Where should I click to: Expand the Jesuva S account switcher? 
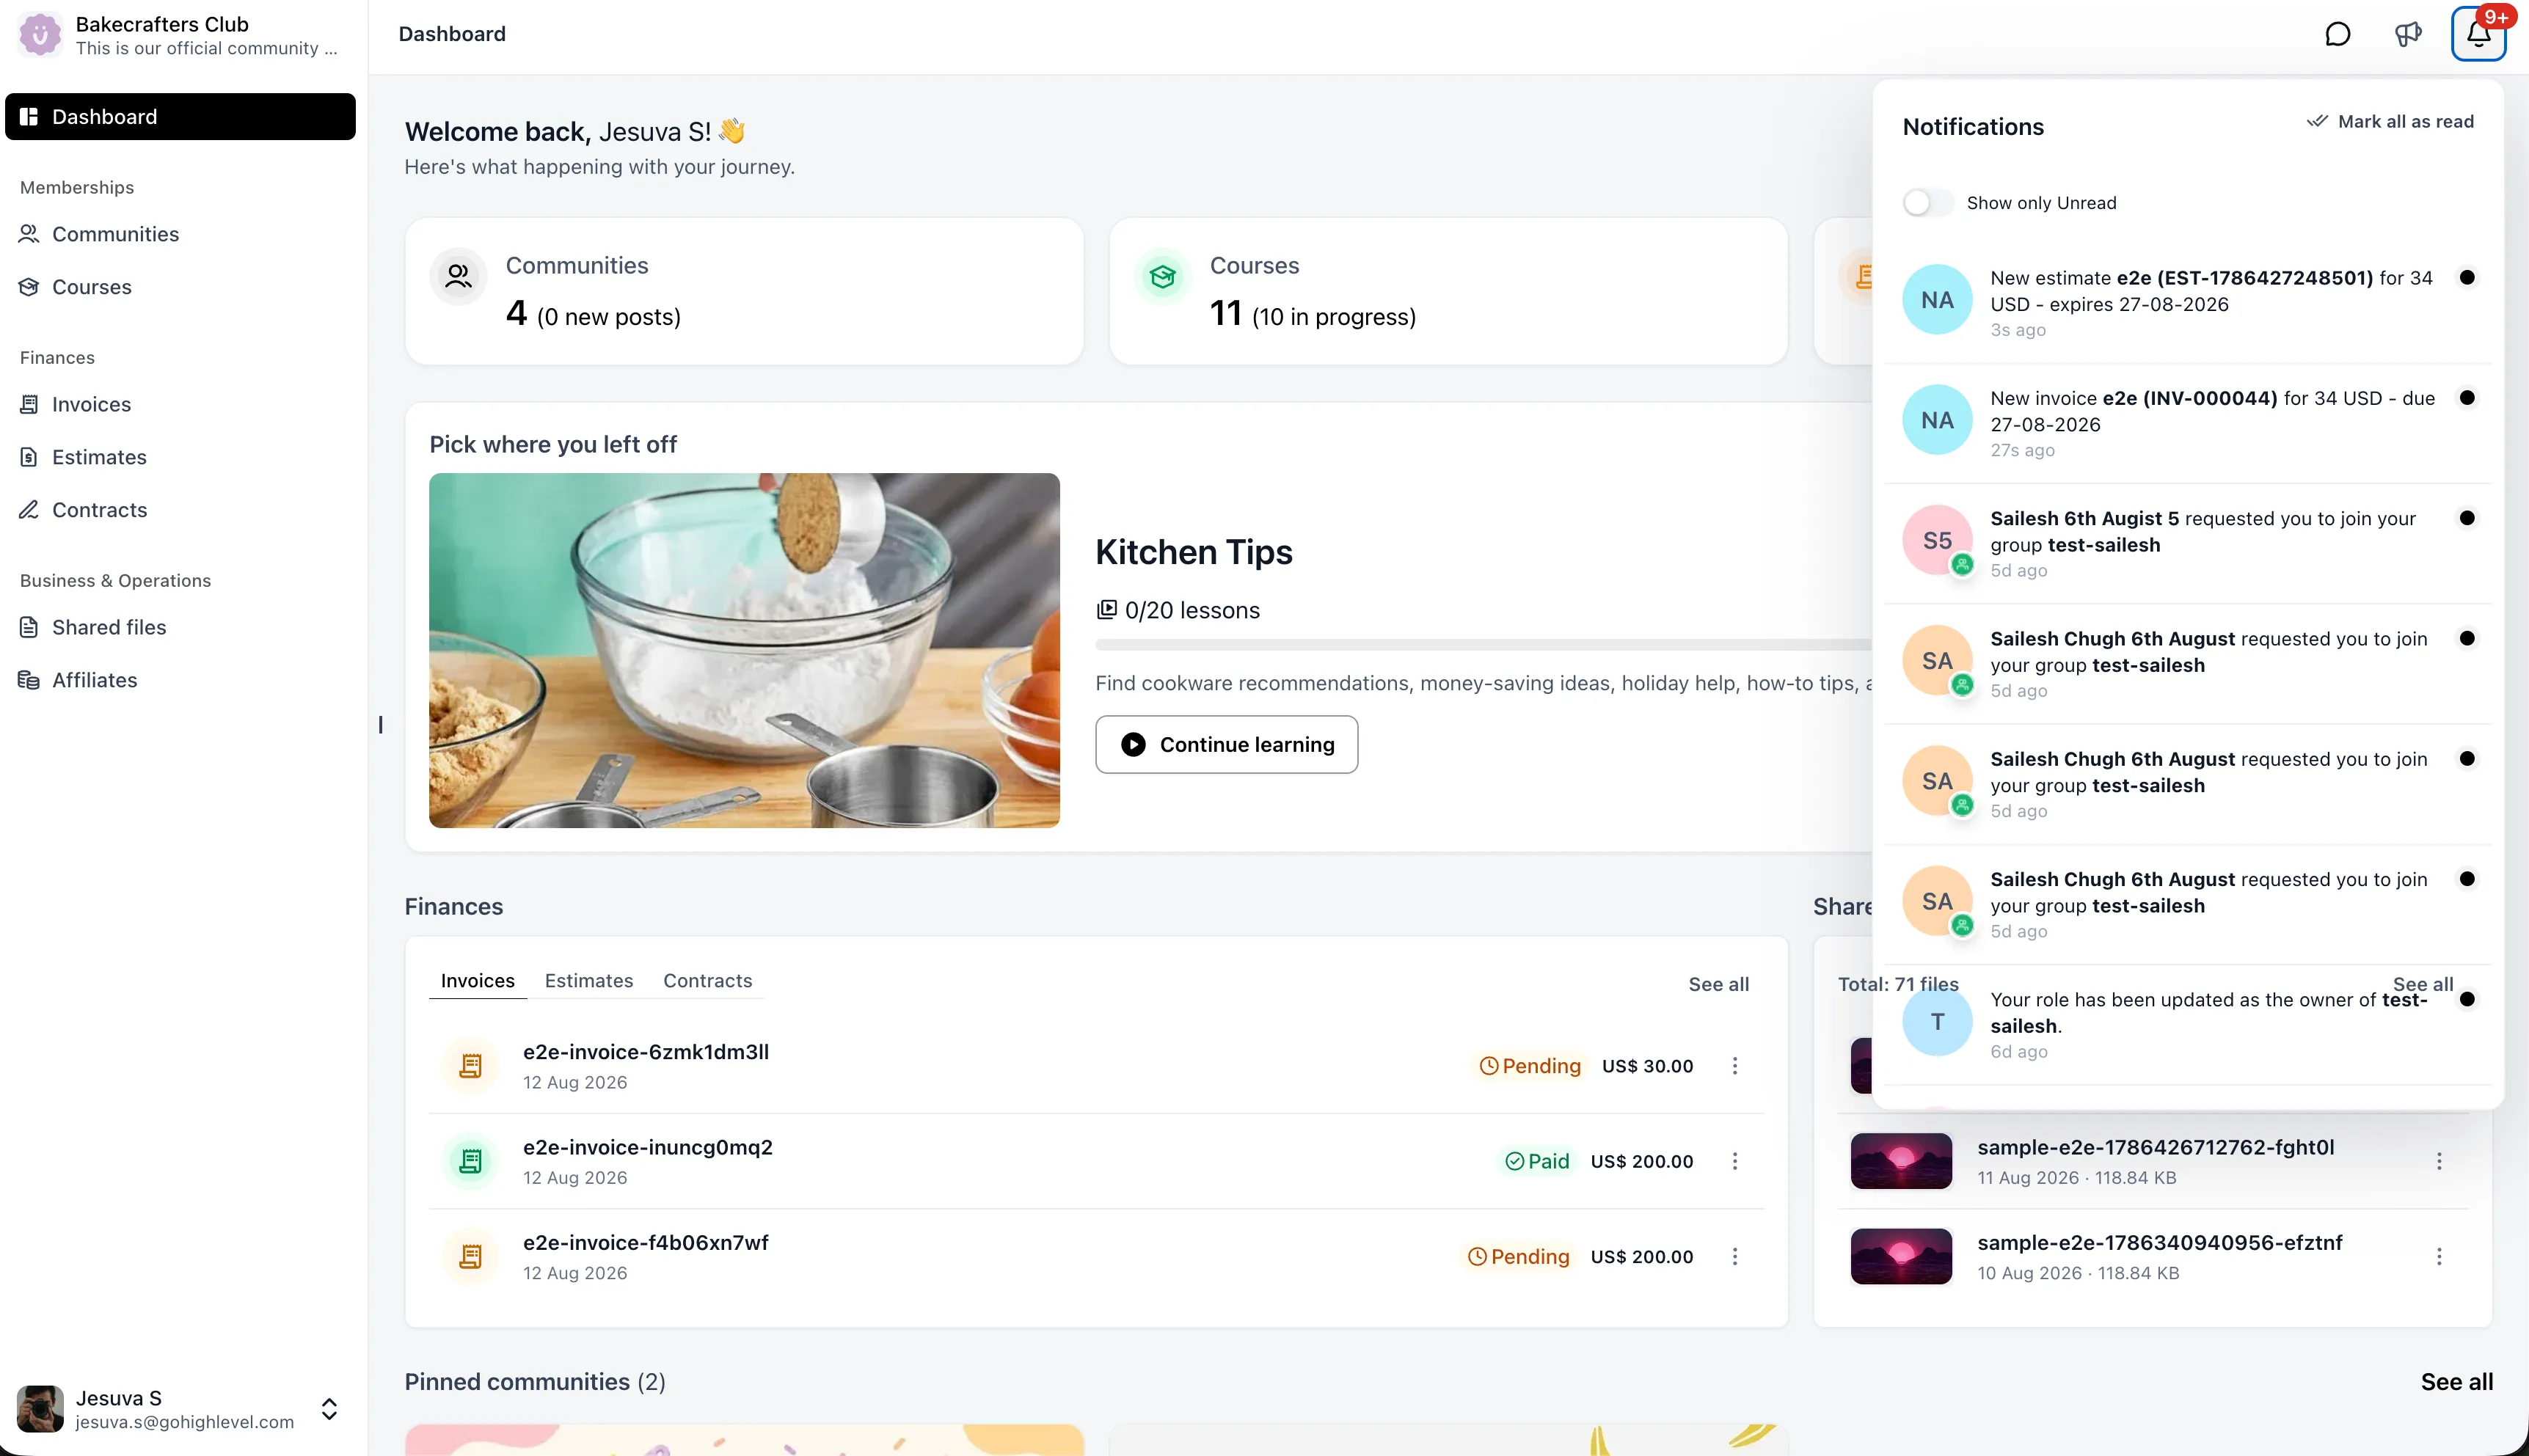click(329, 1409)
